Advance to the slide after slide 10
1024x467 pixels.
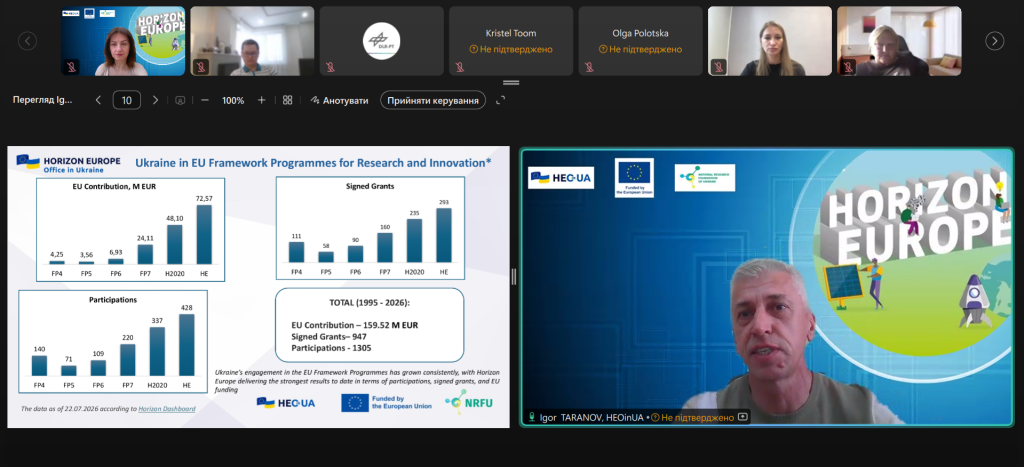pos(155,100)
